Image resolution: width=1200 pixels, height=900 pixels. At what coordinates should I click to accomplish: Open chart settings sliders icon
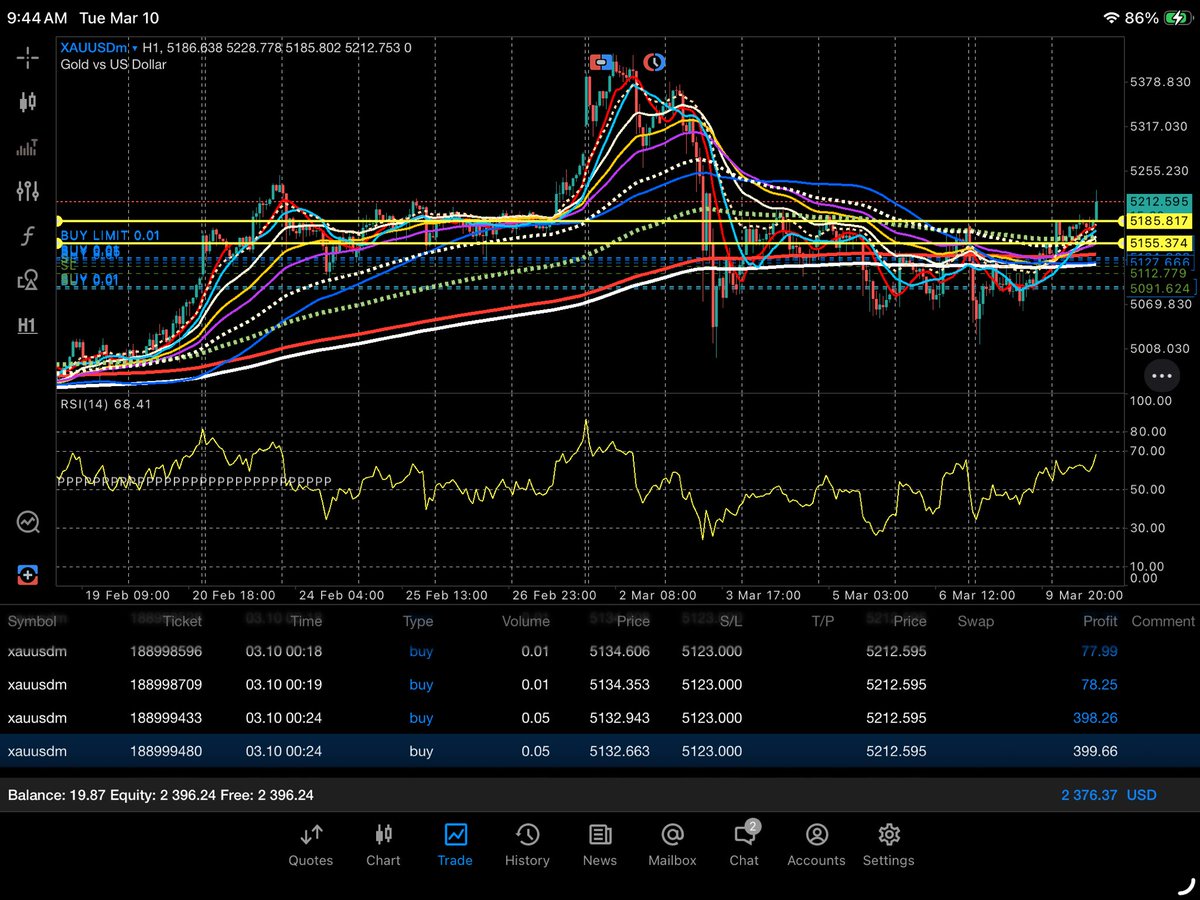(27, 191)
